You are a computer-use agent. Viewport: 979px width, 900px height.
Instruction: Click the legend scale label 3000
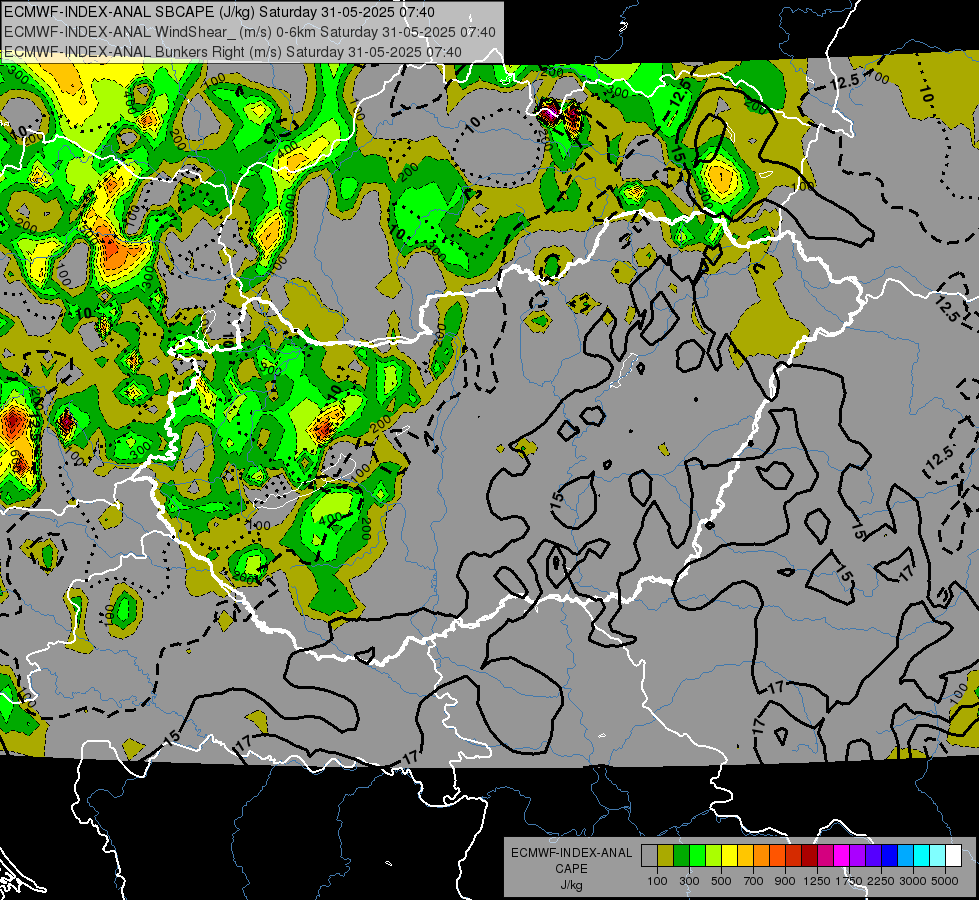pyautogui.click(x=913, y=881)
